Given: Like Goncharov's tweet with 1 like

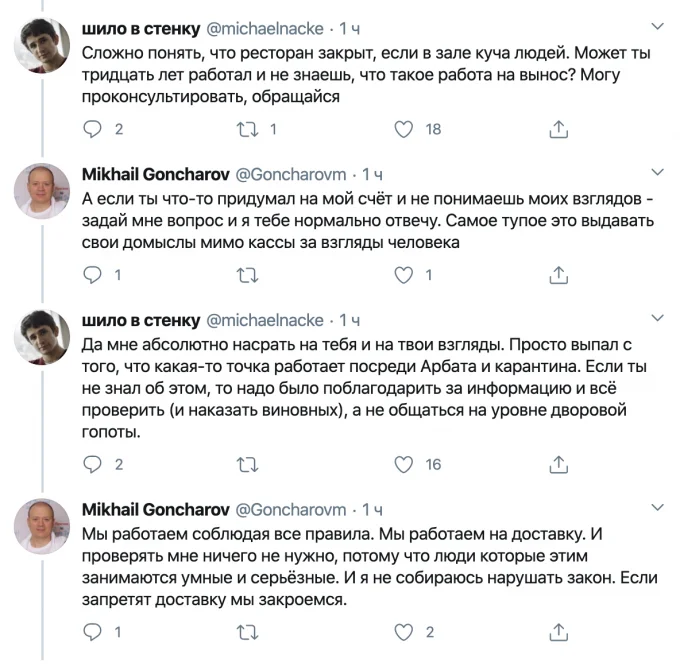Looking at the screenshot, I should (x=403, y=275).
